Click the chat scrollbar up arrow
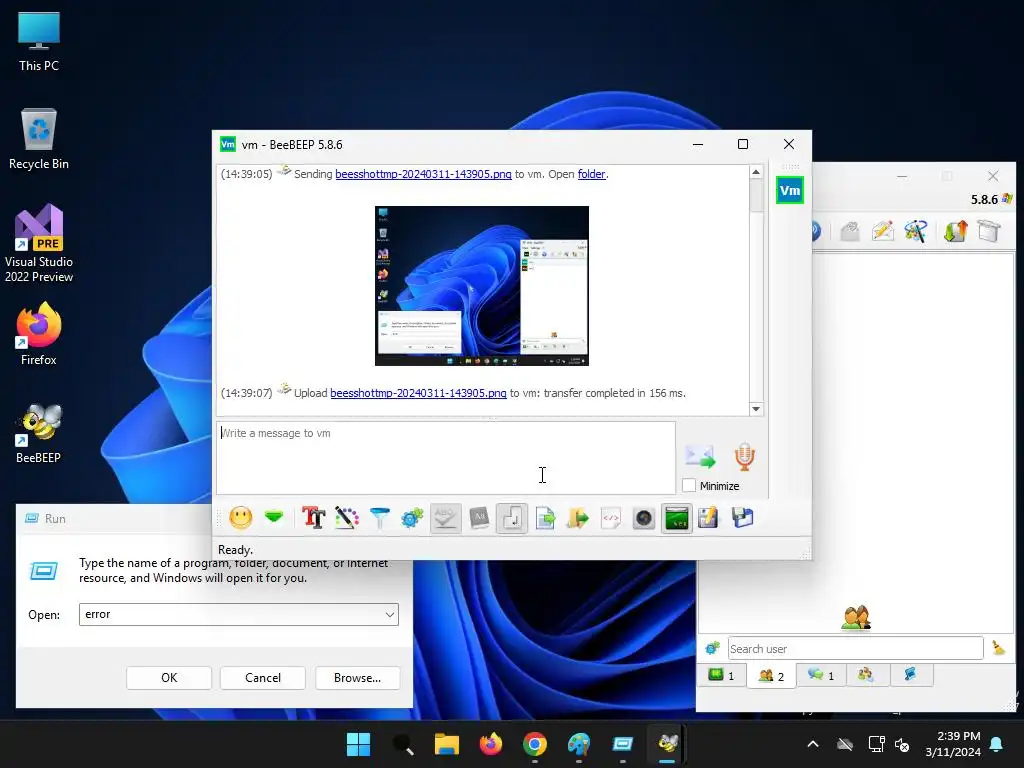The width and height of the screenshot is (1024, 768). pyautogui.click(x=756, y=172)
